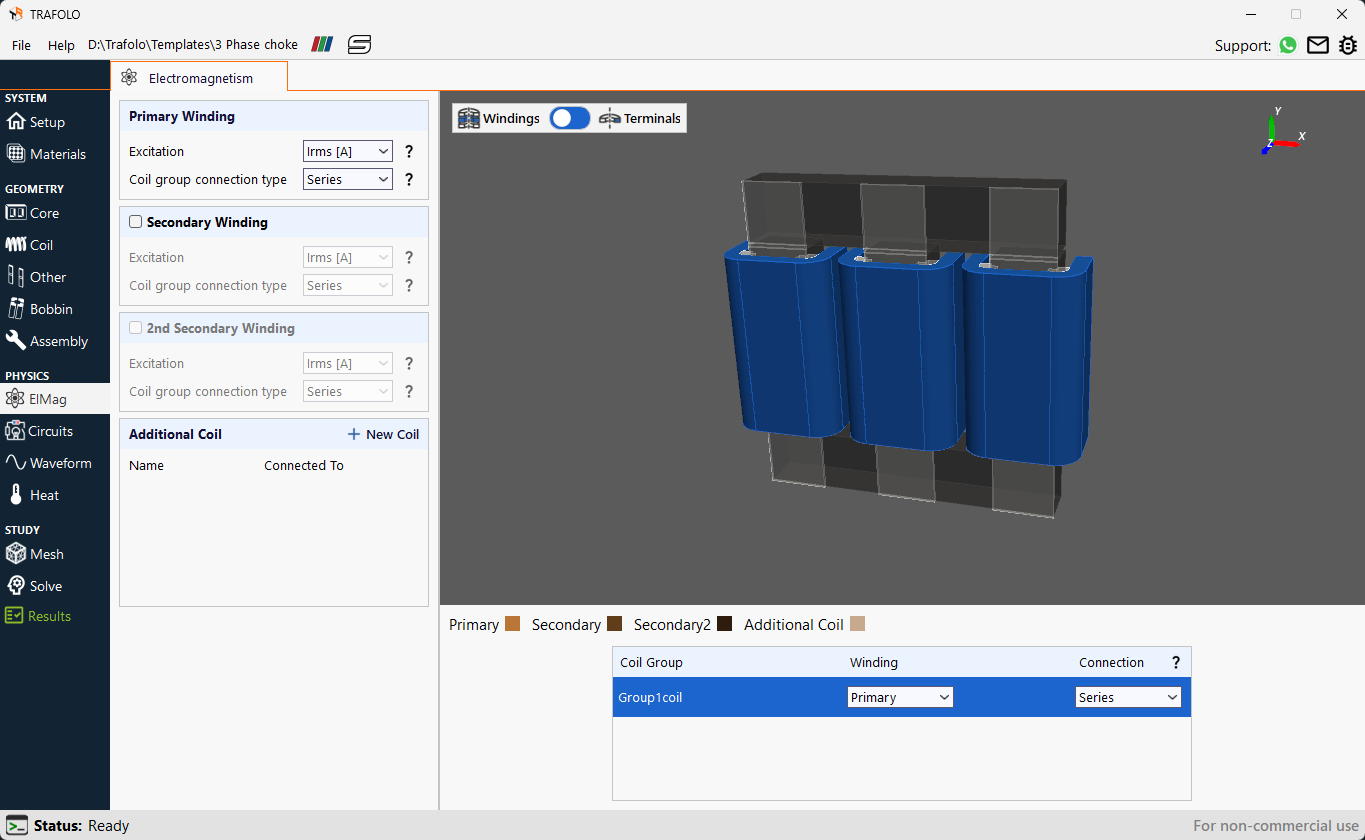The width and height of the screenshot is (1365, 840).
Task: Open Secondary Winding Excitation dropdown
Action: tap(347, 258)
